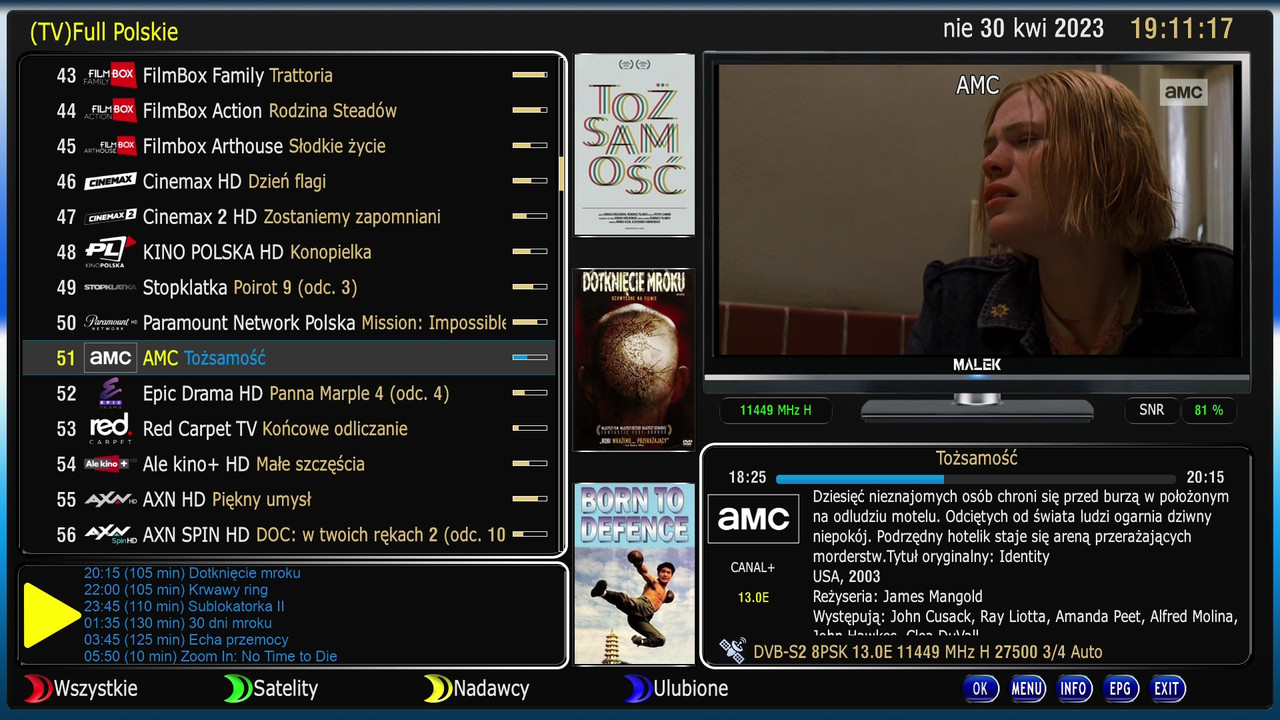Click the (TV)Full Polskie bouquet title
Screen dimensions: 1280x720
(104, 32)
